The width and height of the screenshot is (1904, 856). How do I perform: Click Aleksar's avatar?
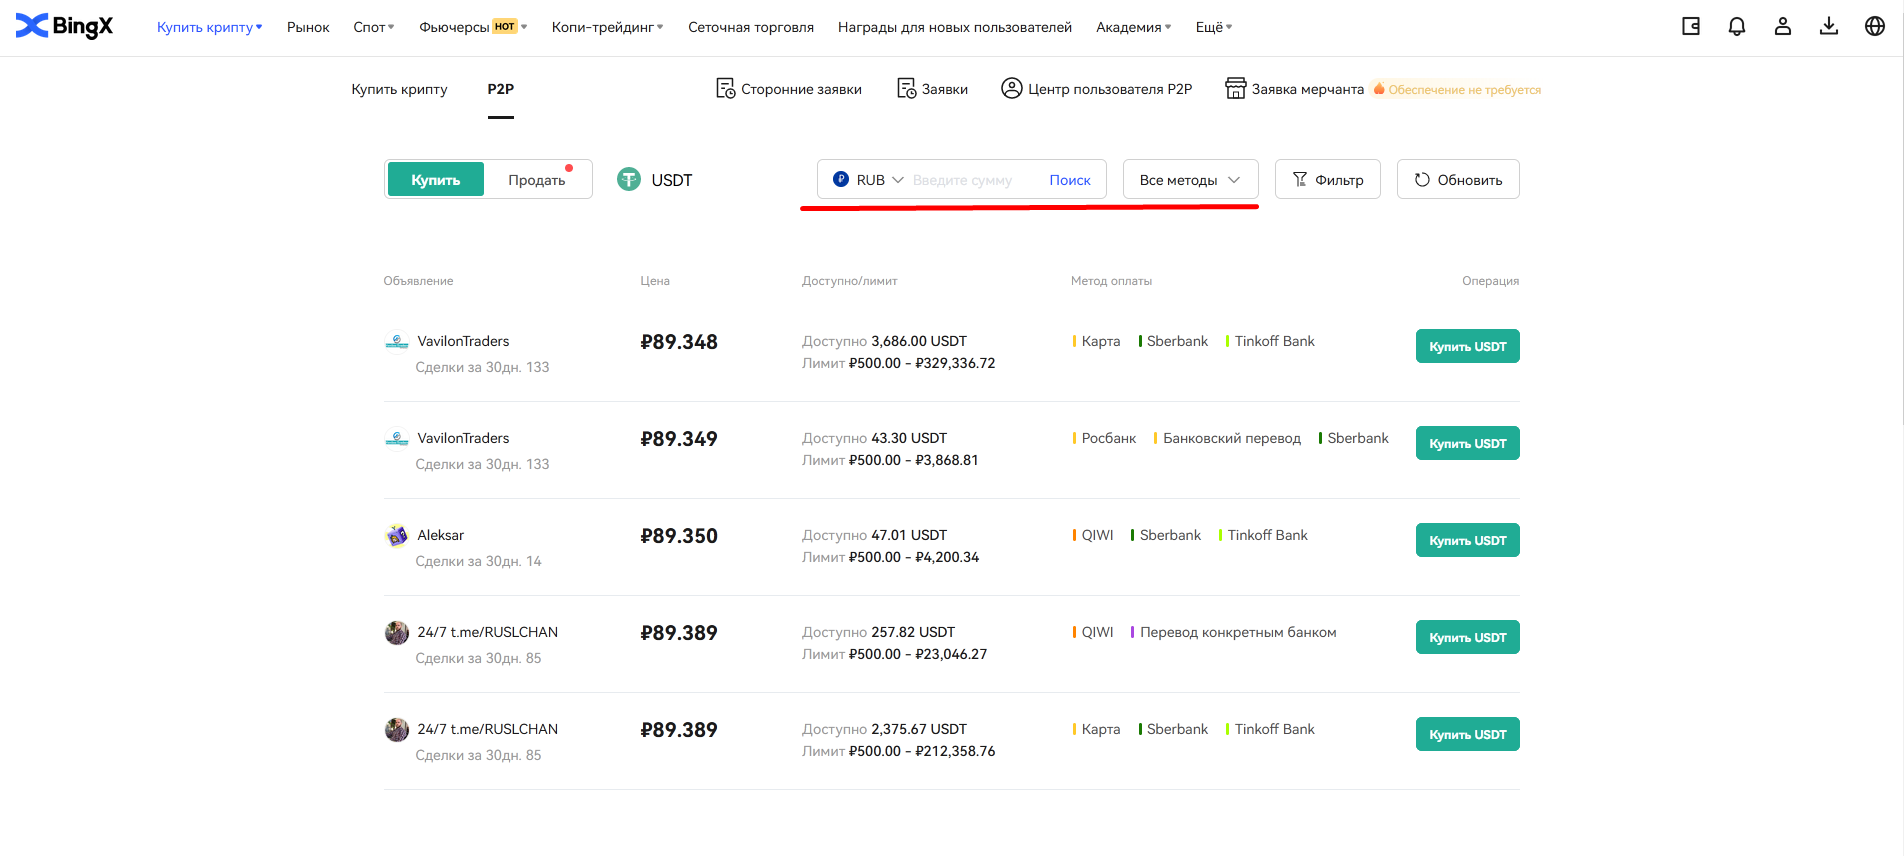coord(397,536)
